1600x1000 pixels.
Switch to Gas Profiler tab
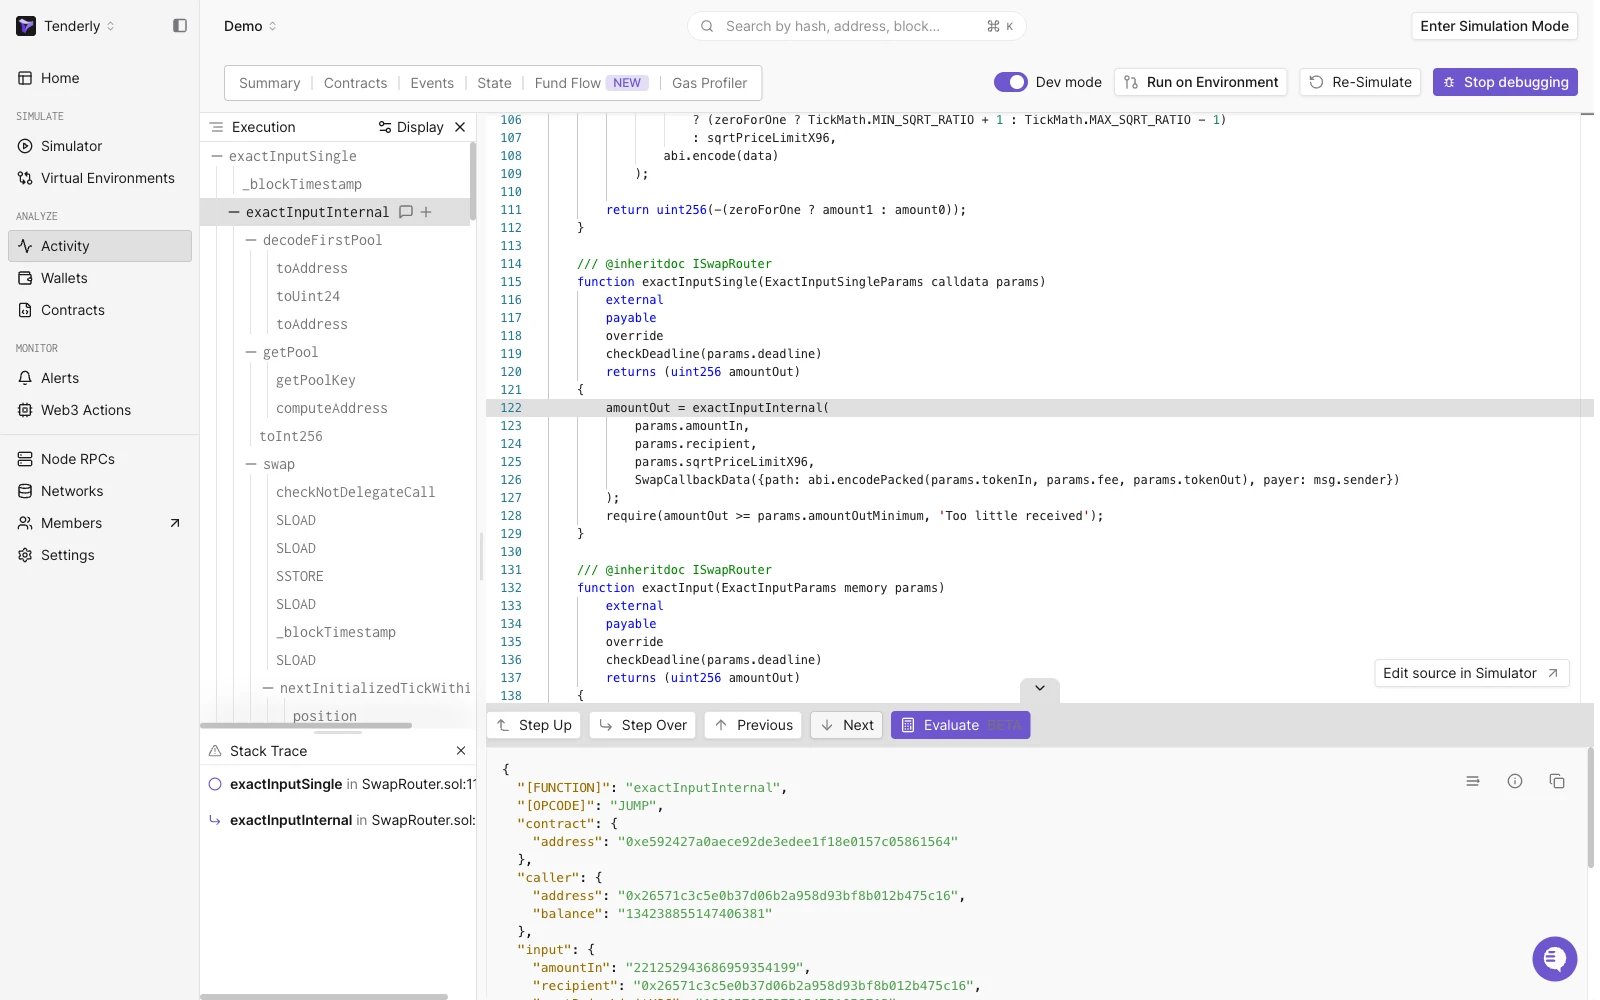click(709, 83)
